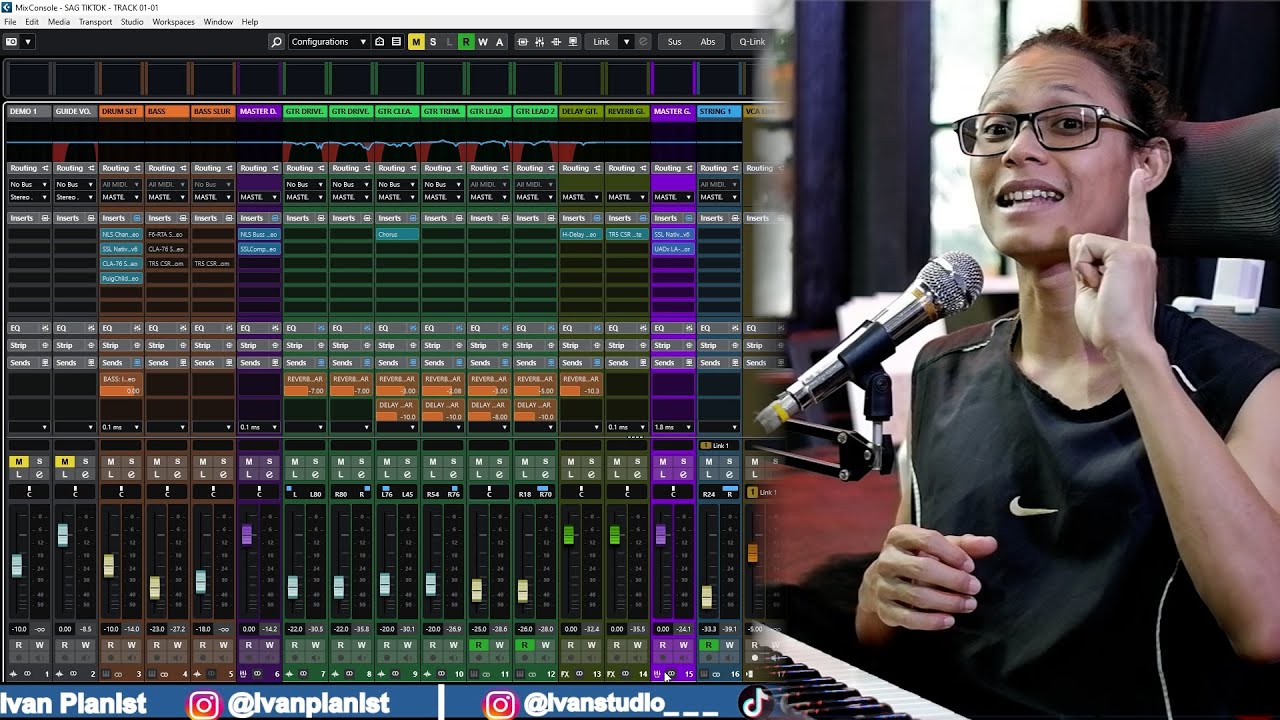Open the channel search magnifier icon

point(276,42)
